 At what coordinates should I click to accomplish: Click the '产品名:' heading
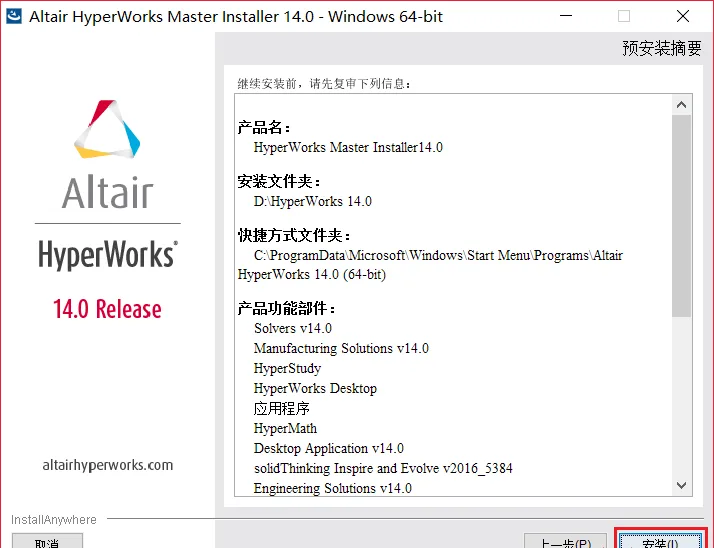click(x=264, y=128)
